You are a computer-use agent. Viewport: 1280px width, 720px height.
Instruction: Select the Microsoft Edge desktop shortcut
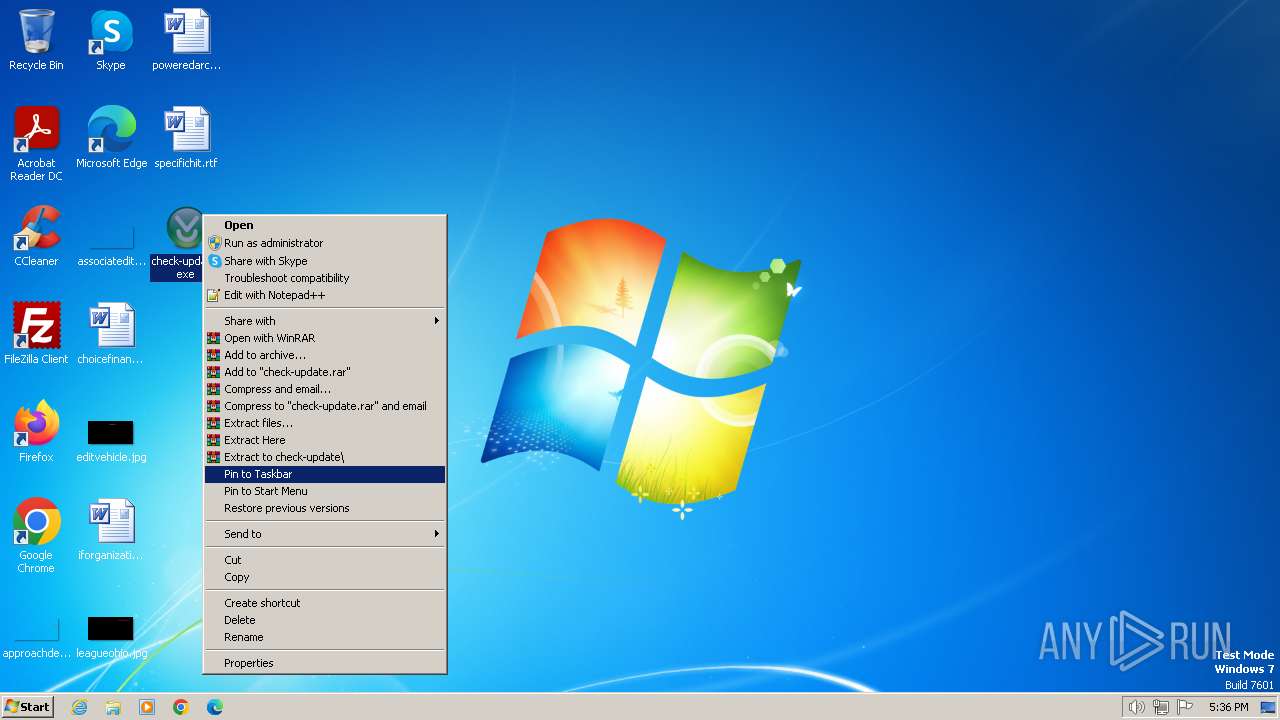click(x=111, y=138)
